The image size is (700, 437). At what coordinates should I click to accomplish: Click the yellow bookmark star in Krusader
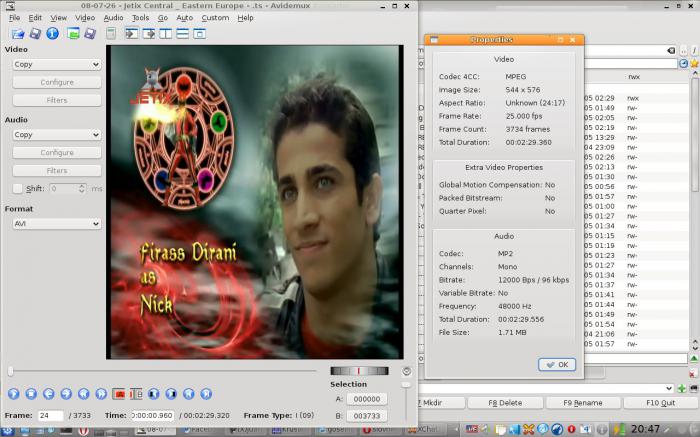[694, 64]
